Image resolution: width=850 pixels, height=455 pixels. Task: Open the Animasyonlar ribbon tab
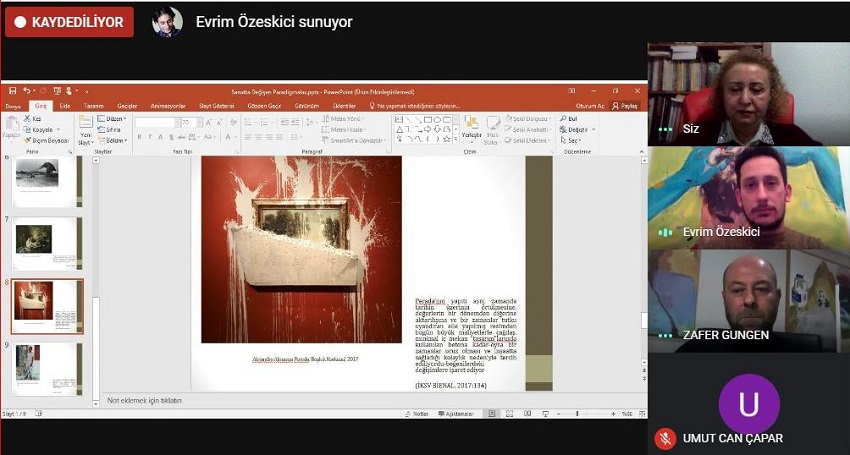(x=168, y=105)
